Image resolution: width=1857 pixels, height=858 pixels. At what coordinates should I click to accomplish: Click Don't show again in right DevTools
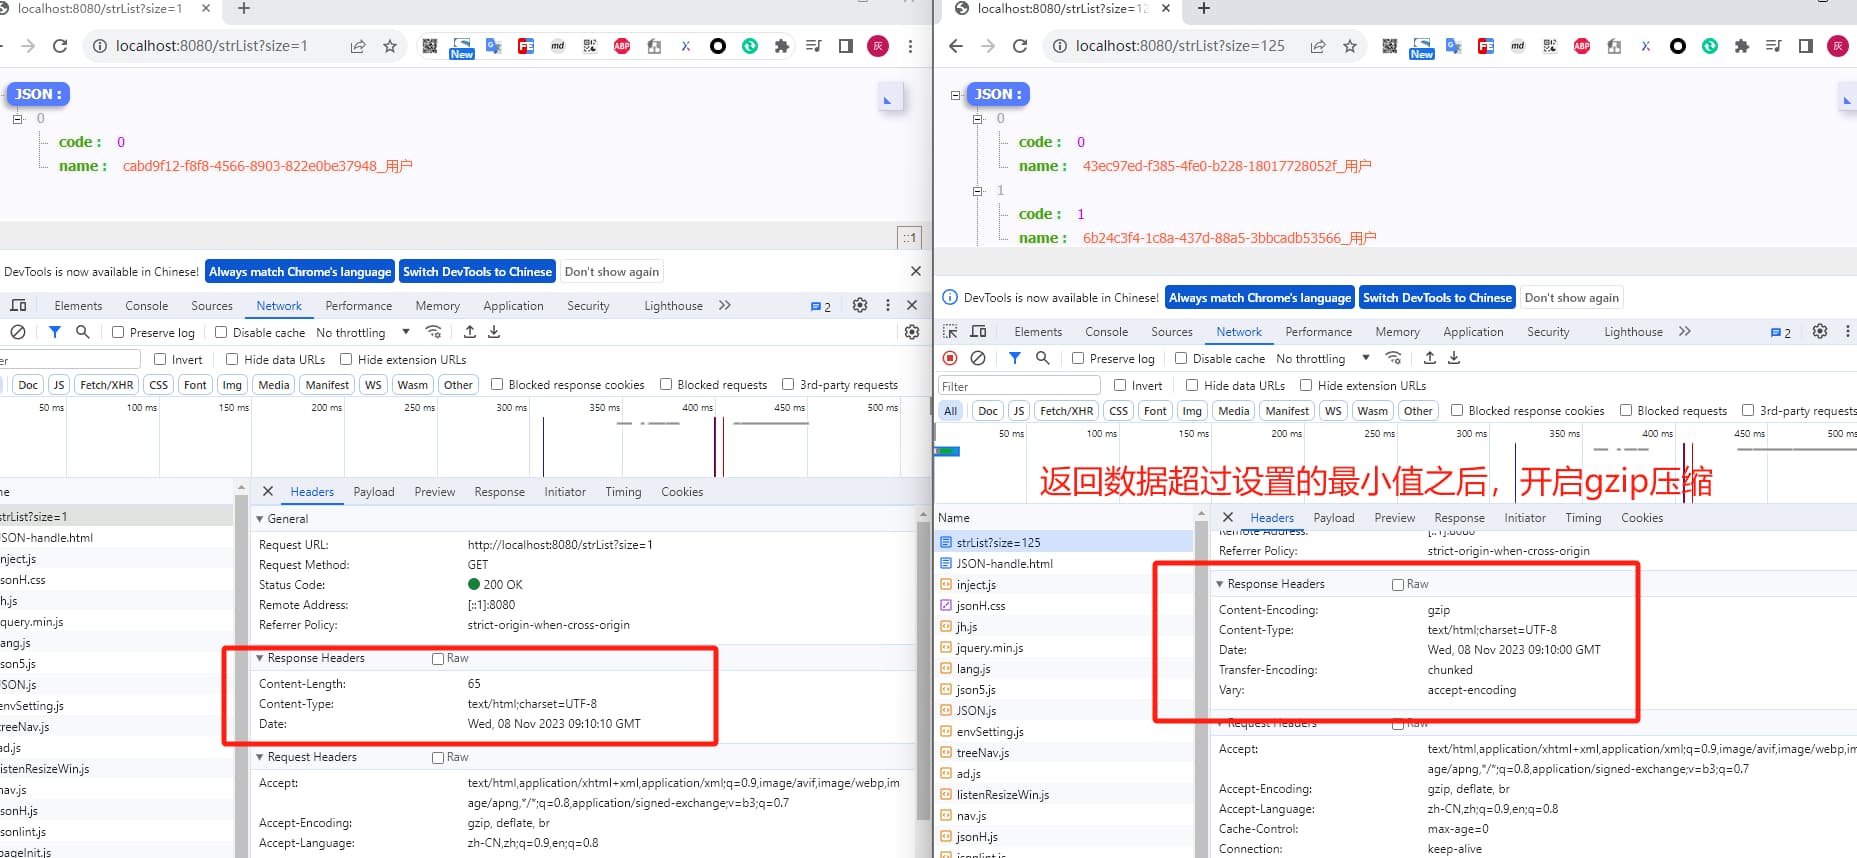click(1571, 298)
